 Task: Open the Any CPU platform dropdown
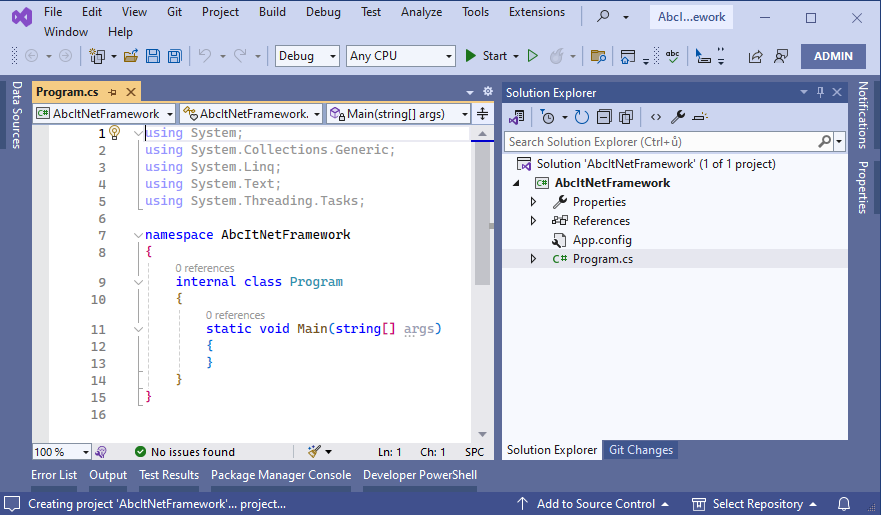coord(400,56)
